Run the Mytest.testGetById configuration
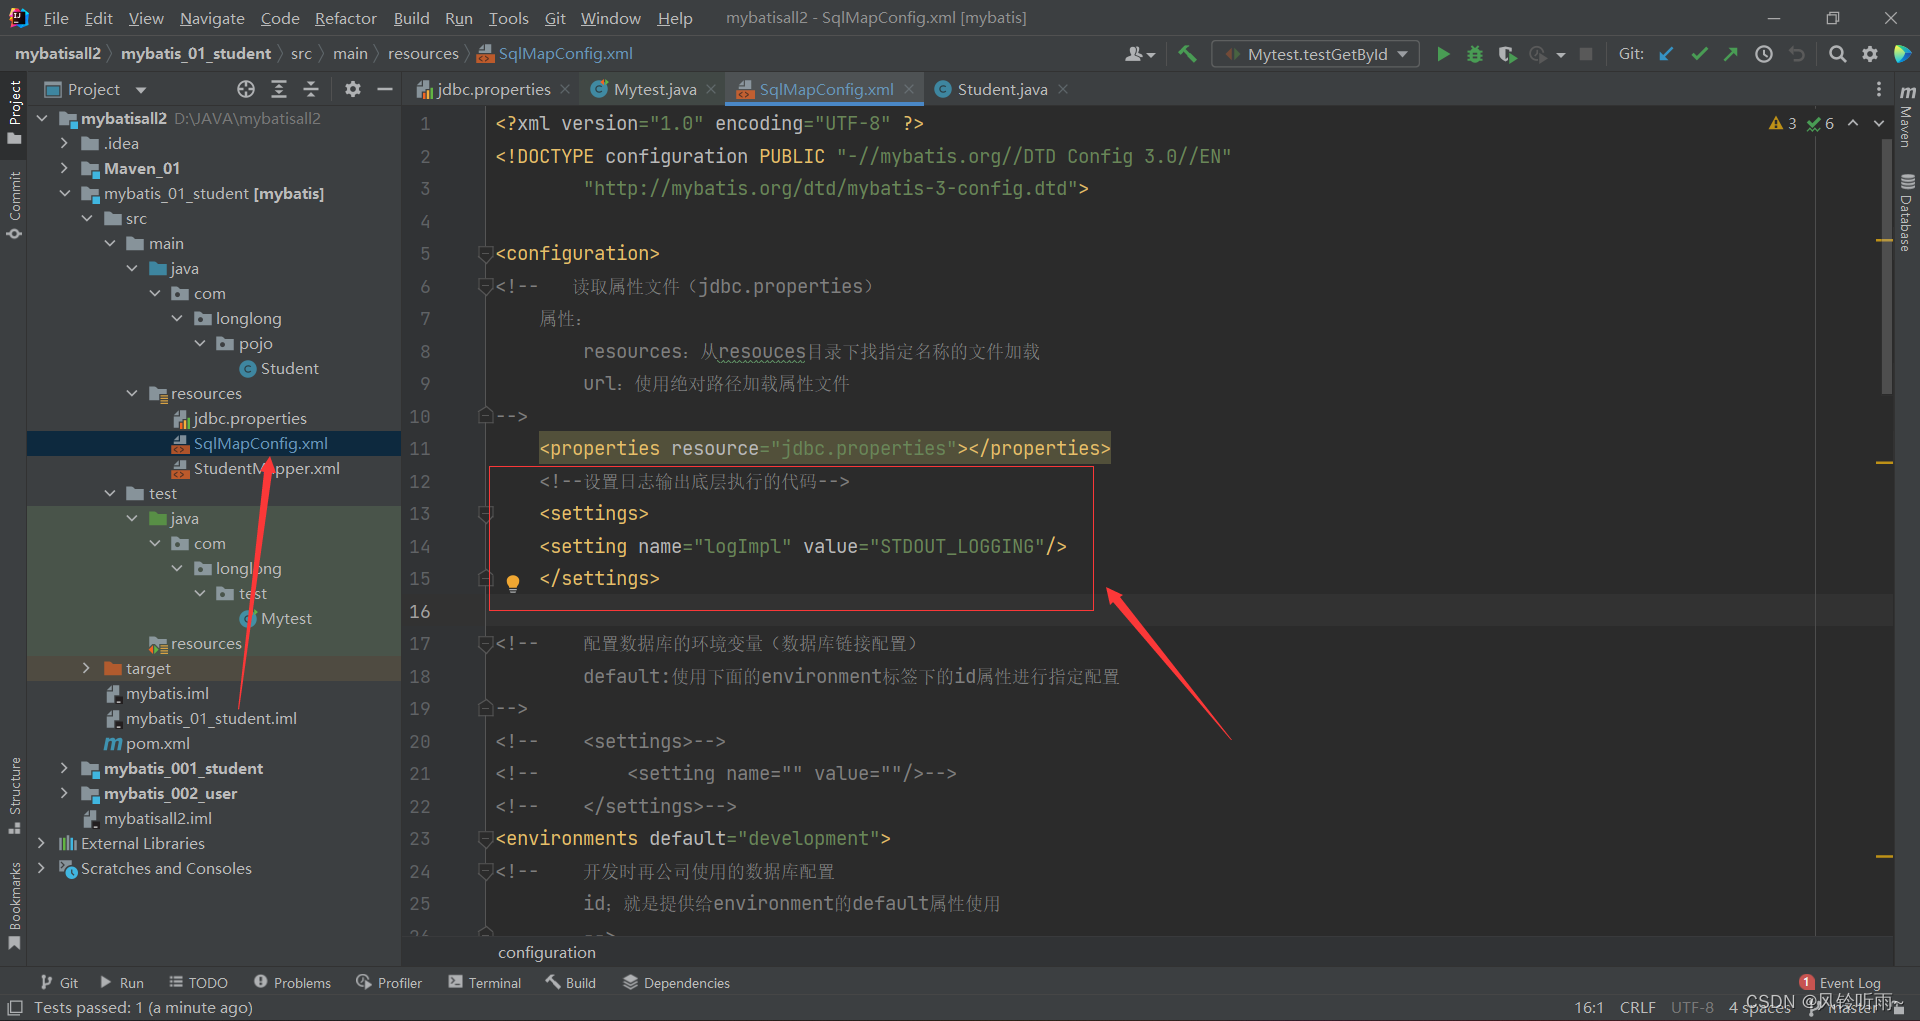Image resolution: width=1920 pixels, height=1021 pixels. click(x=1442, y=54)
